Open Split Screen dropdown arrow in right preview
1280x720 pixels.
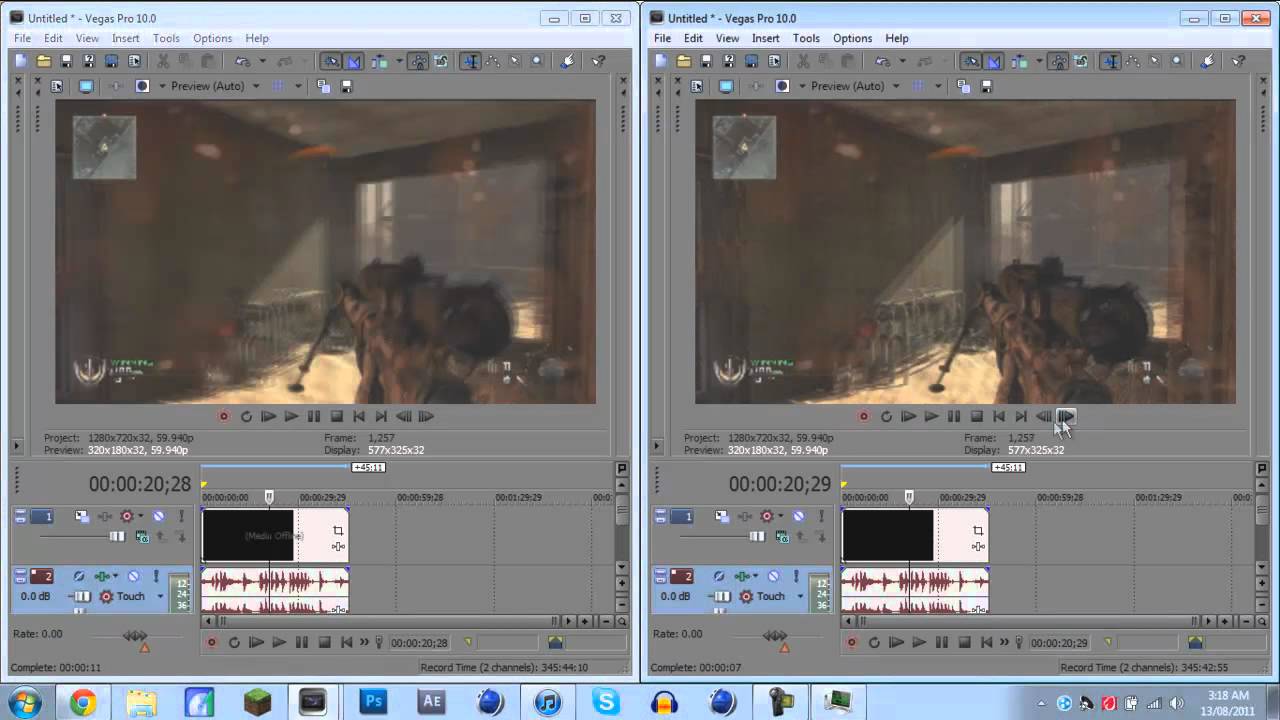(x=802, y=86)
